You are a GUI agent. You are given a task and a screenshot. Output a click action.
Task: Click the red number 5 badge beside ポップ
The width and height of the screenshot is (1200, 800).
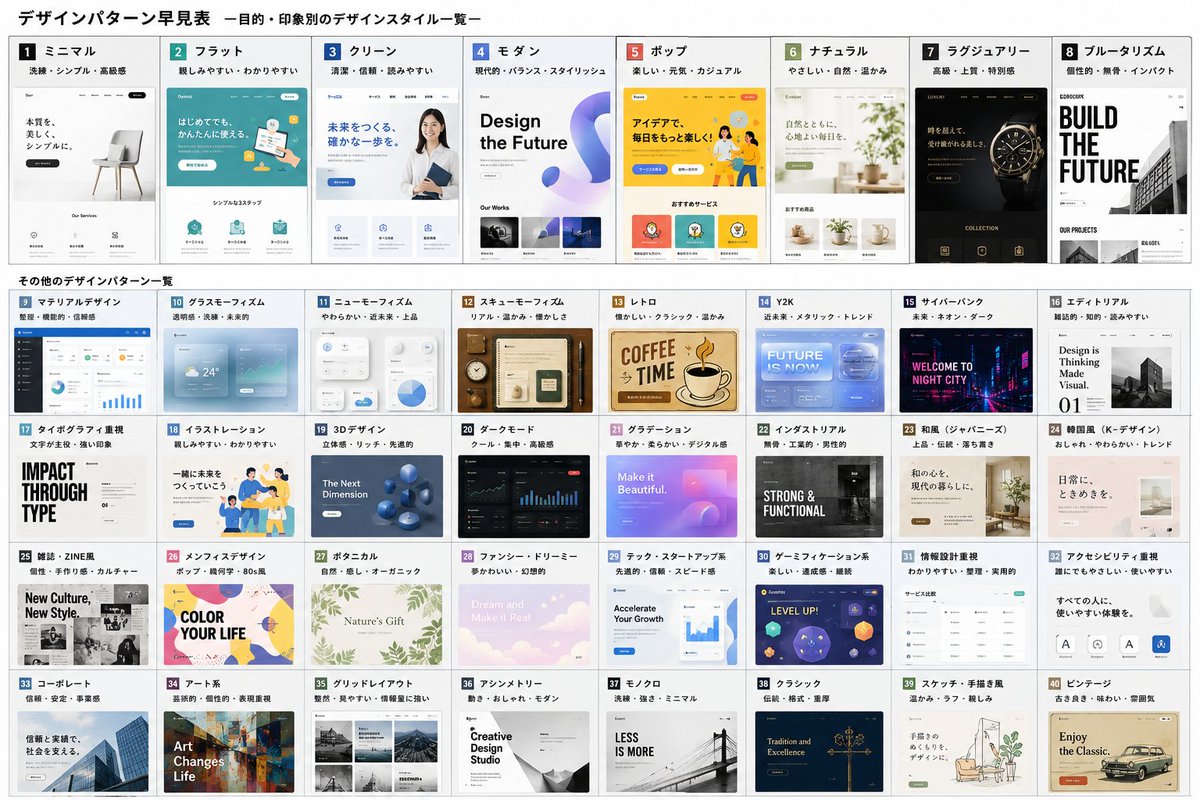[x=635, y=51]
